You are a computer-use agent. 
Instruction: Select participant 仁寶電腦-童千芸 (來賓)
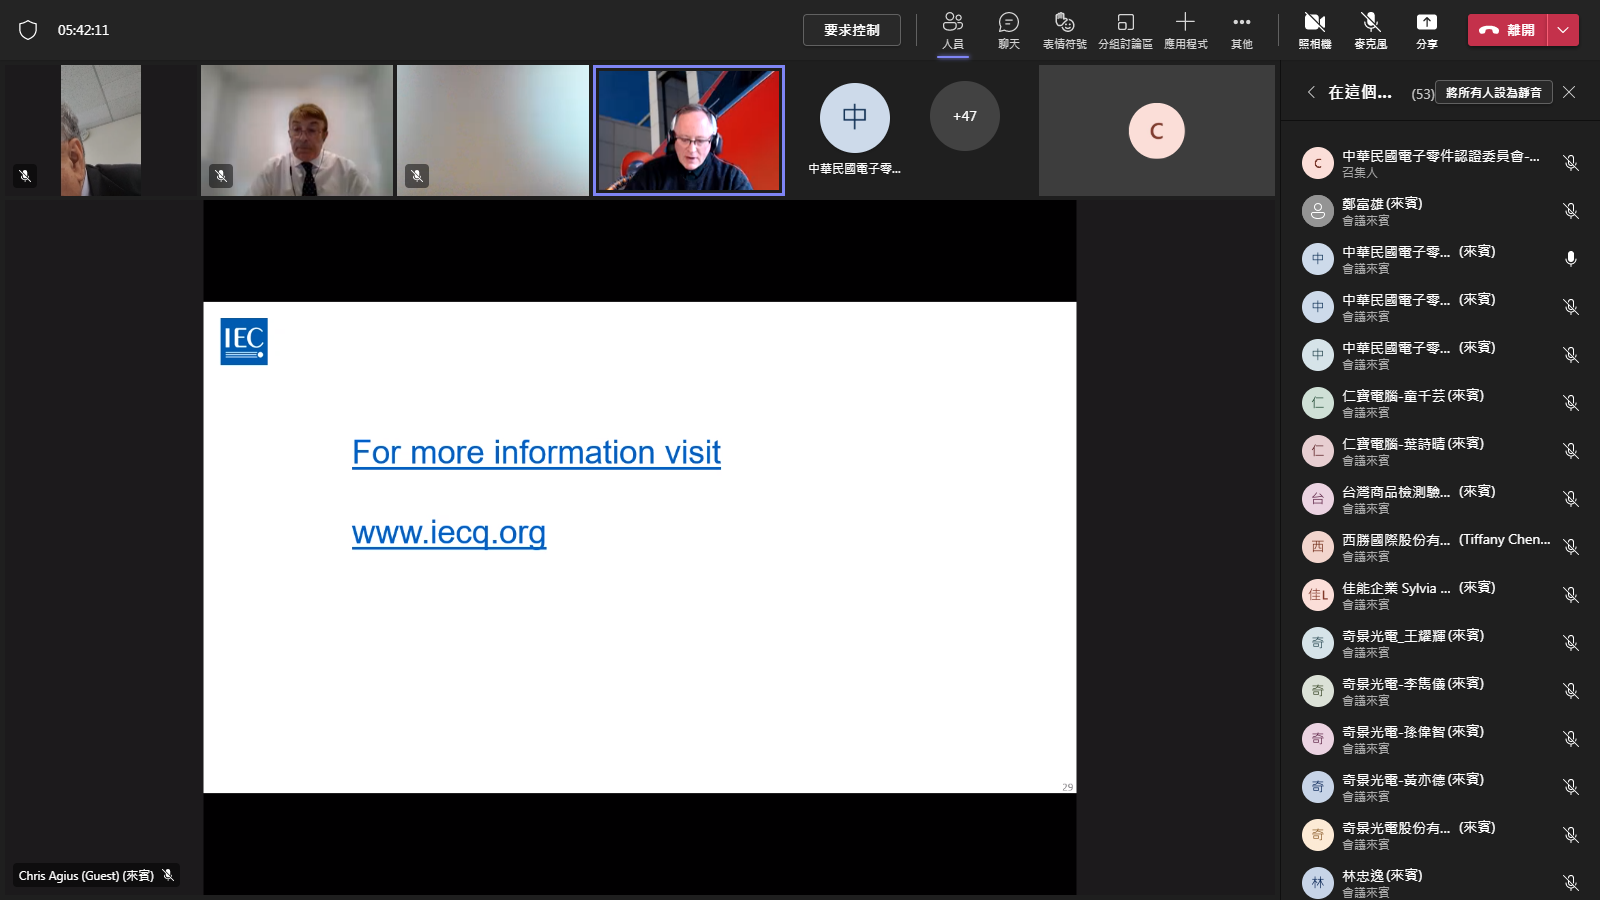tap(1440, 403)
